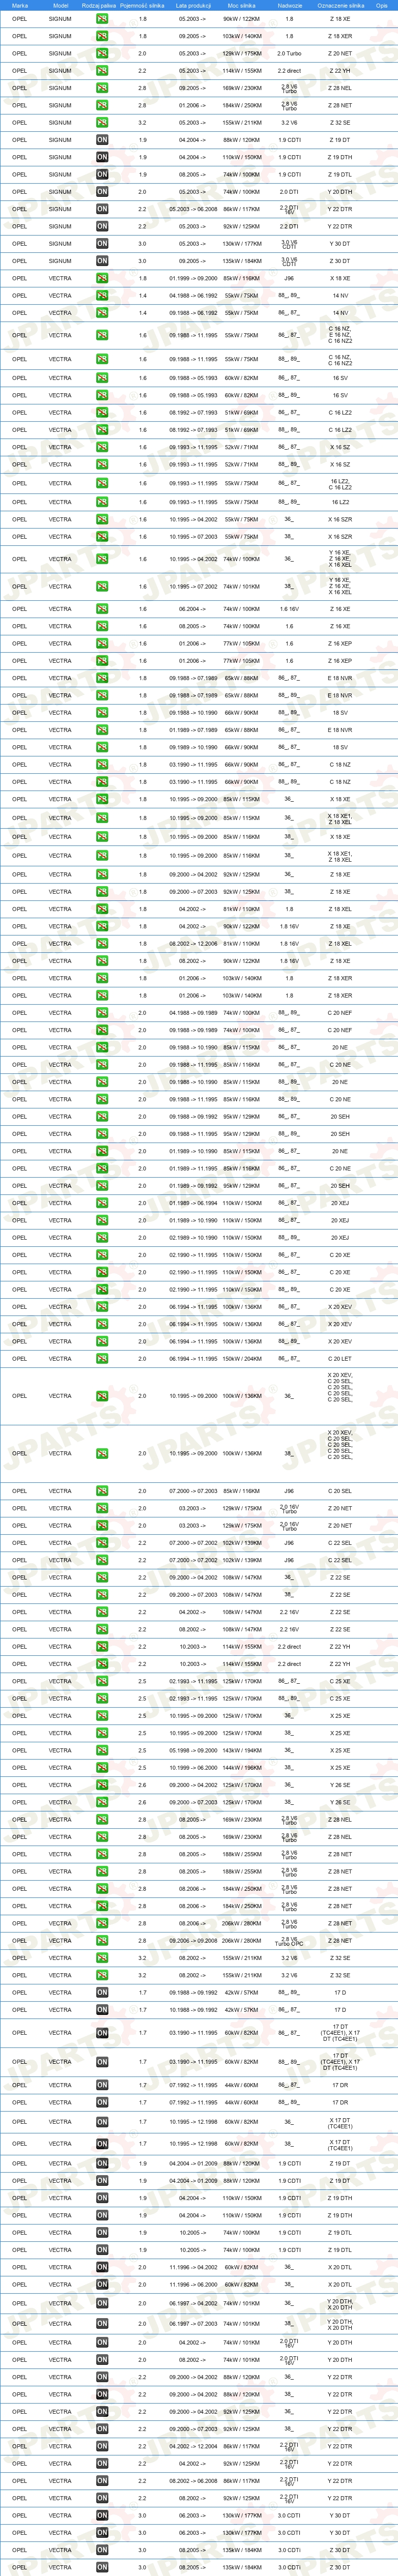Image resolution: width=398 pixels, height=2576 pixels.
Task: Click diesel ON icon in Signum Y 30 DT row
Action: [102, 243]
